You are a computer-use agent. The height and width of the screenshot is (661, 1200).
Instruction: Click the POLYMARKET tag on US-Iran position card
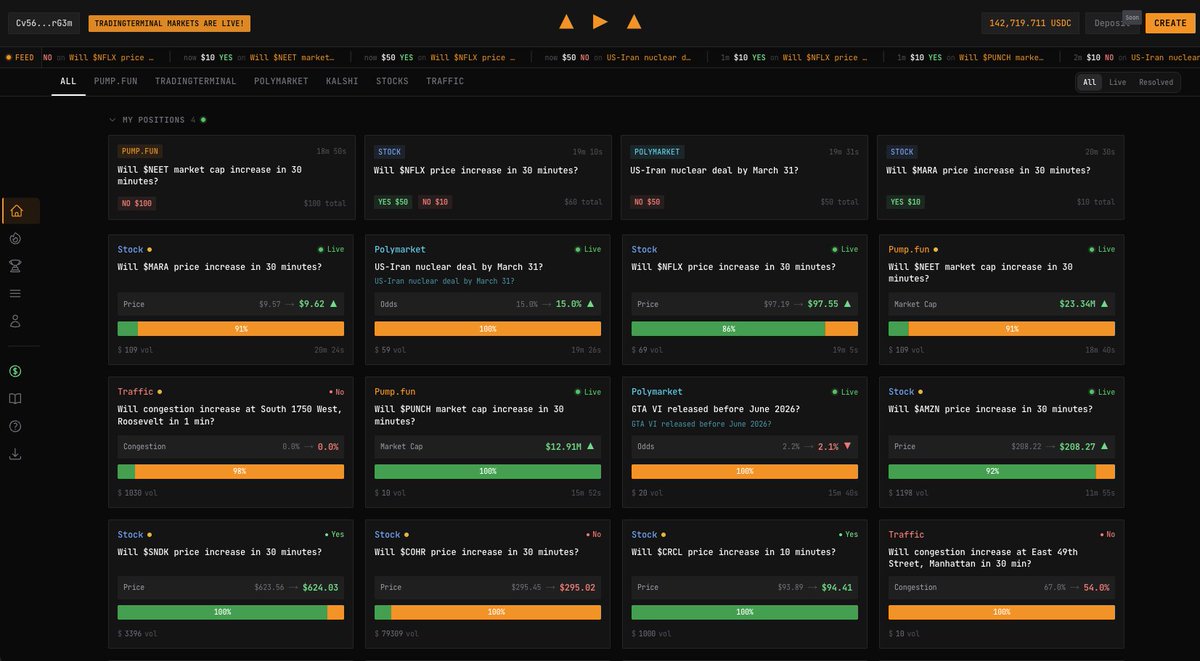657,152
